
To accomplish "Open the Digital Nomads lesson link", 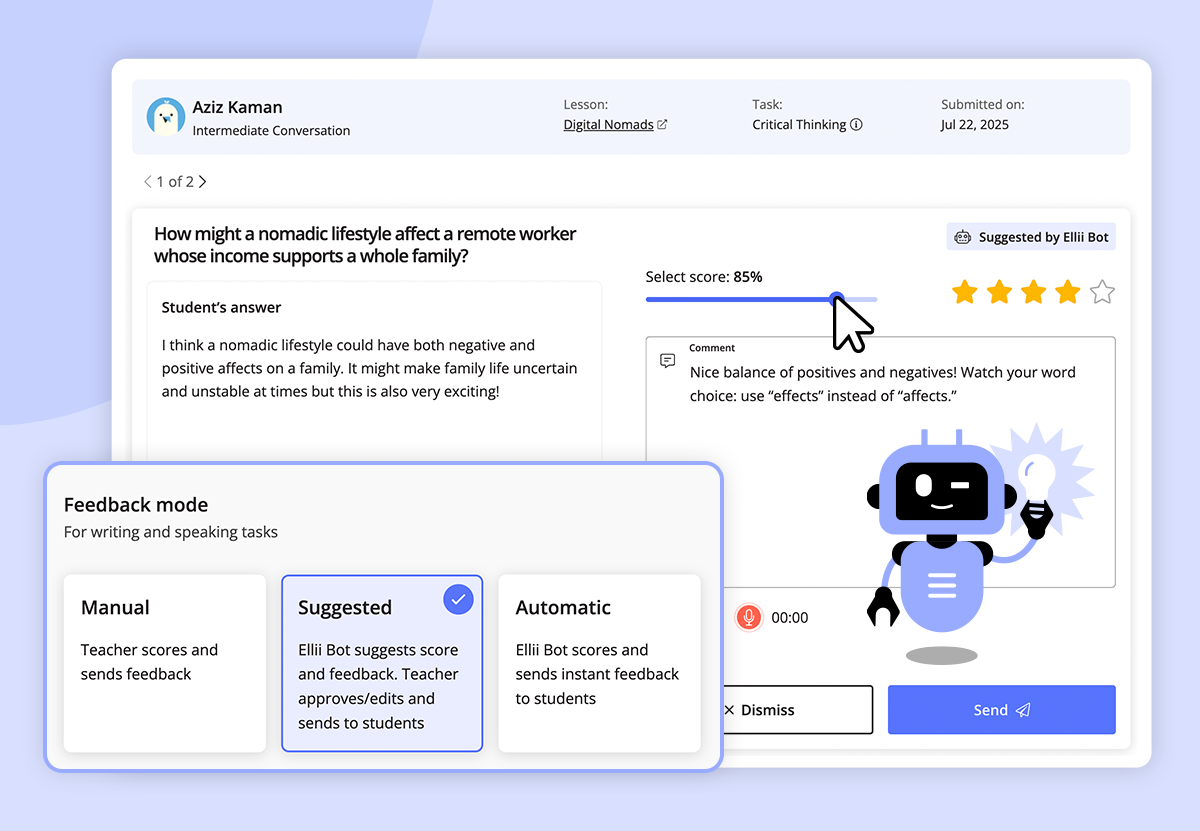I will (x=608, y=125).
